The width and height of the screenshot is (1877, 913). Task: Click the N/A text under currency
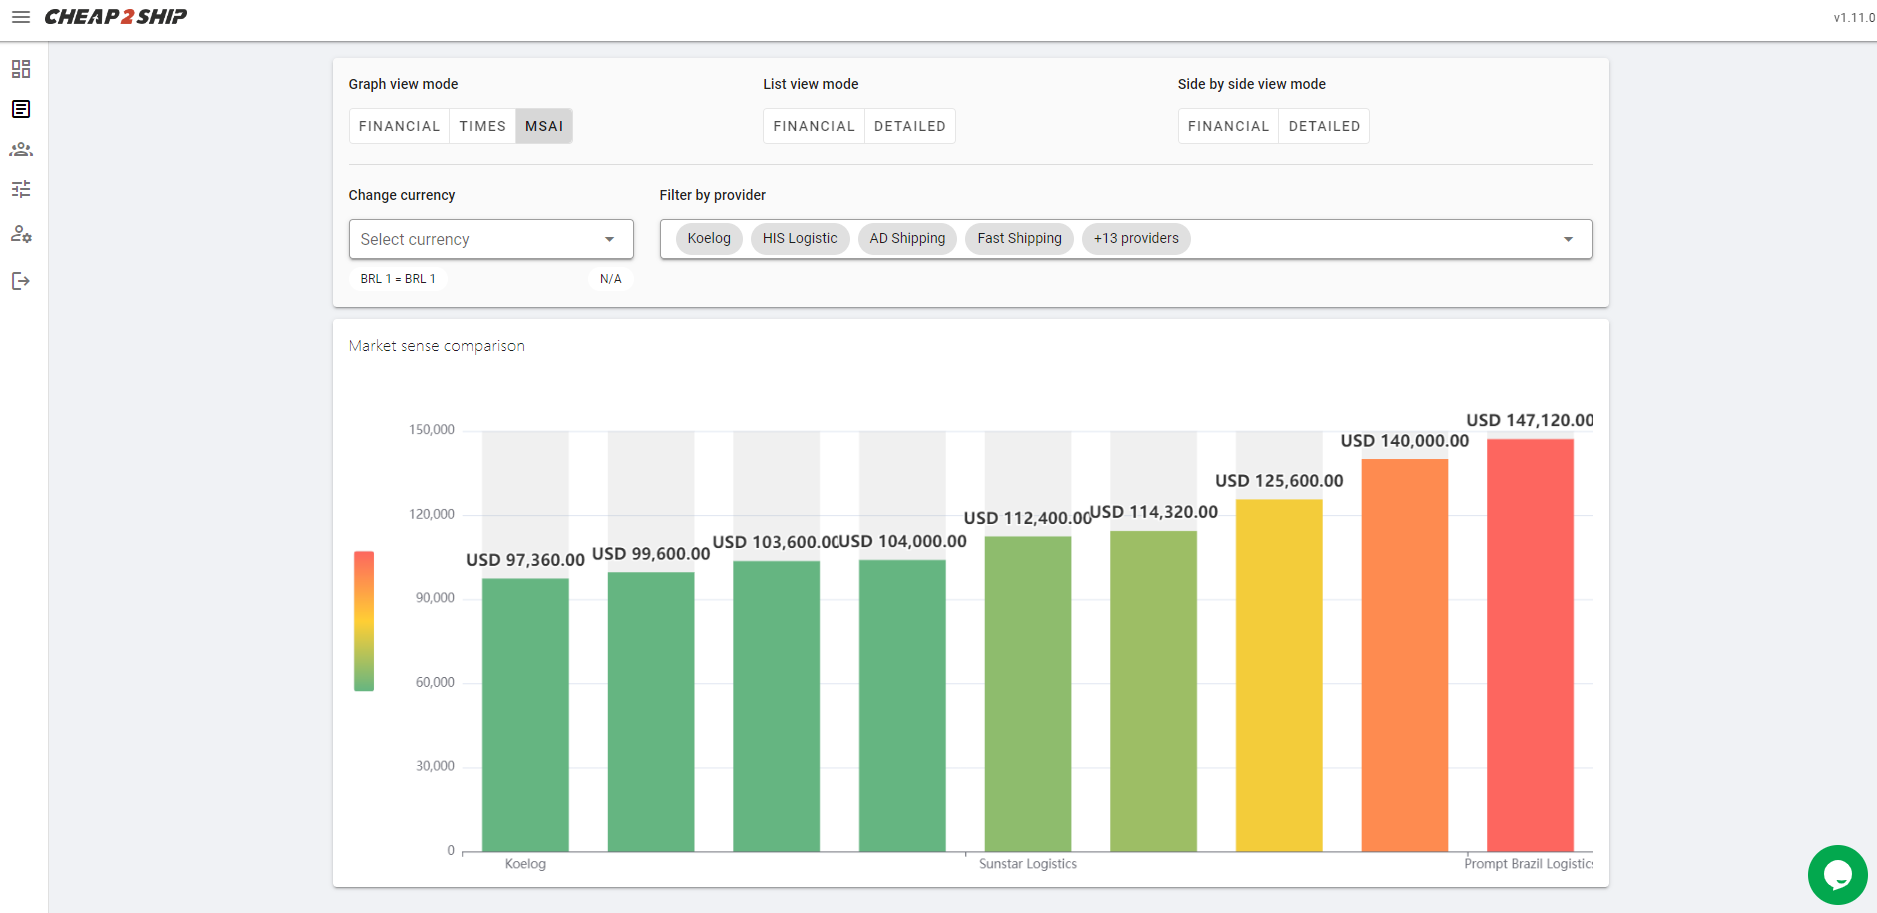point(611,279)
